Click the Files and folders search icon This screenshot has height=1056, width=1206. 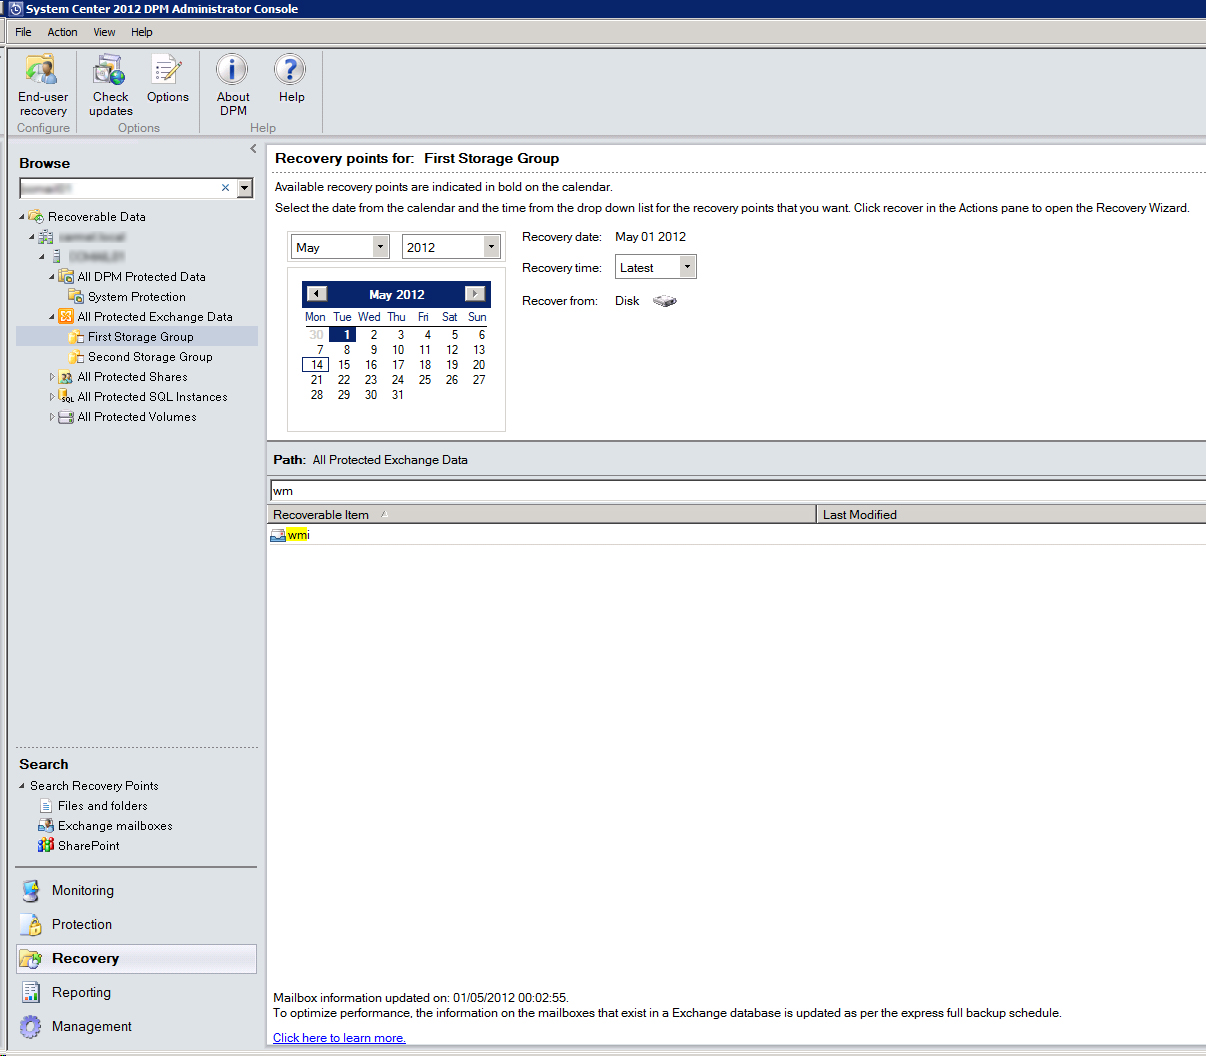pos(46,805)
